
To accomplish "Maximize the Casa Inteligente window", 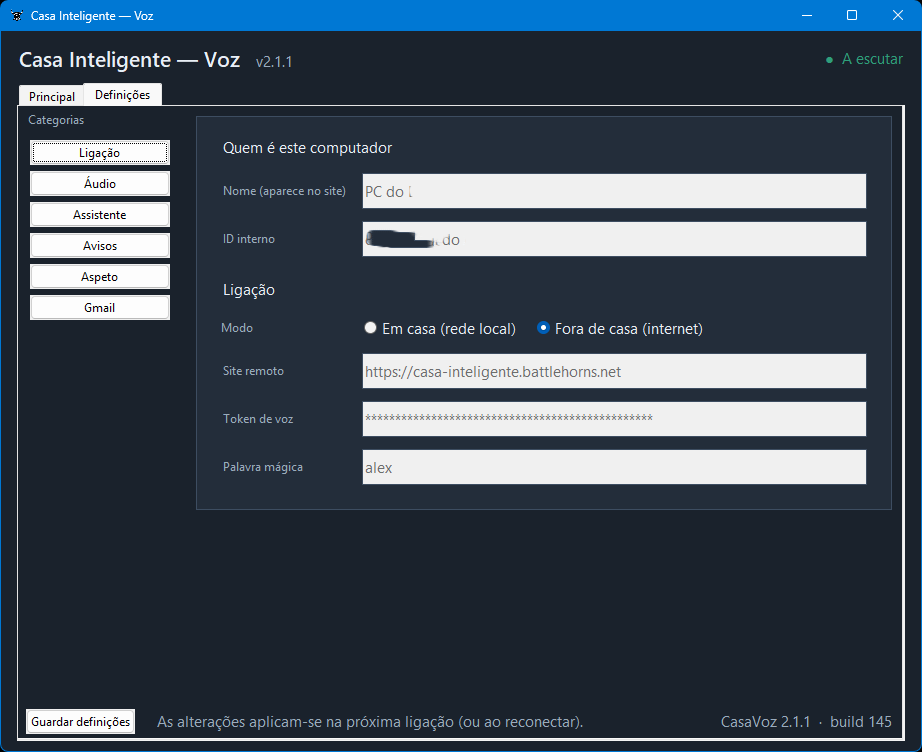I will point(852,16).
